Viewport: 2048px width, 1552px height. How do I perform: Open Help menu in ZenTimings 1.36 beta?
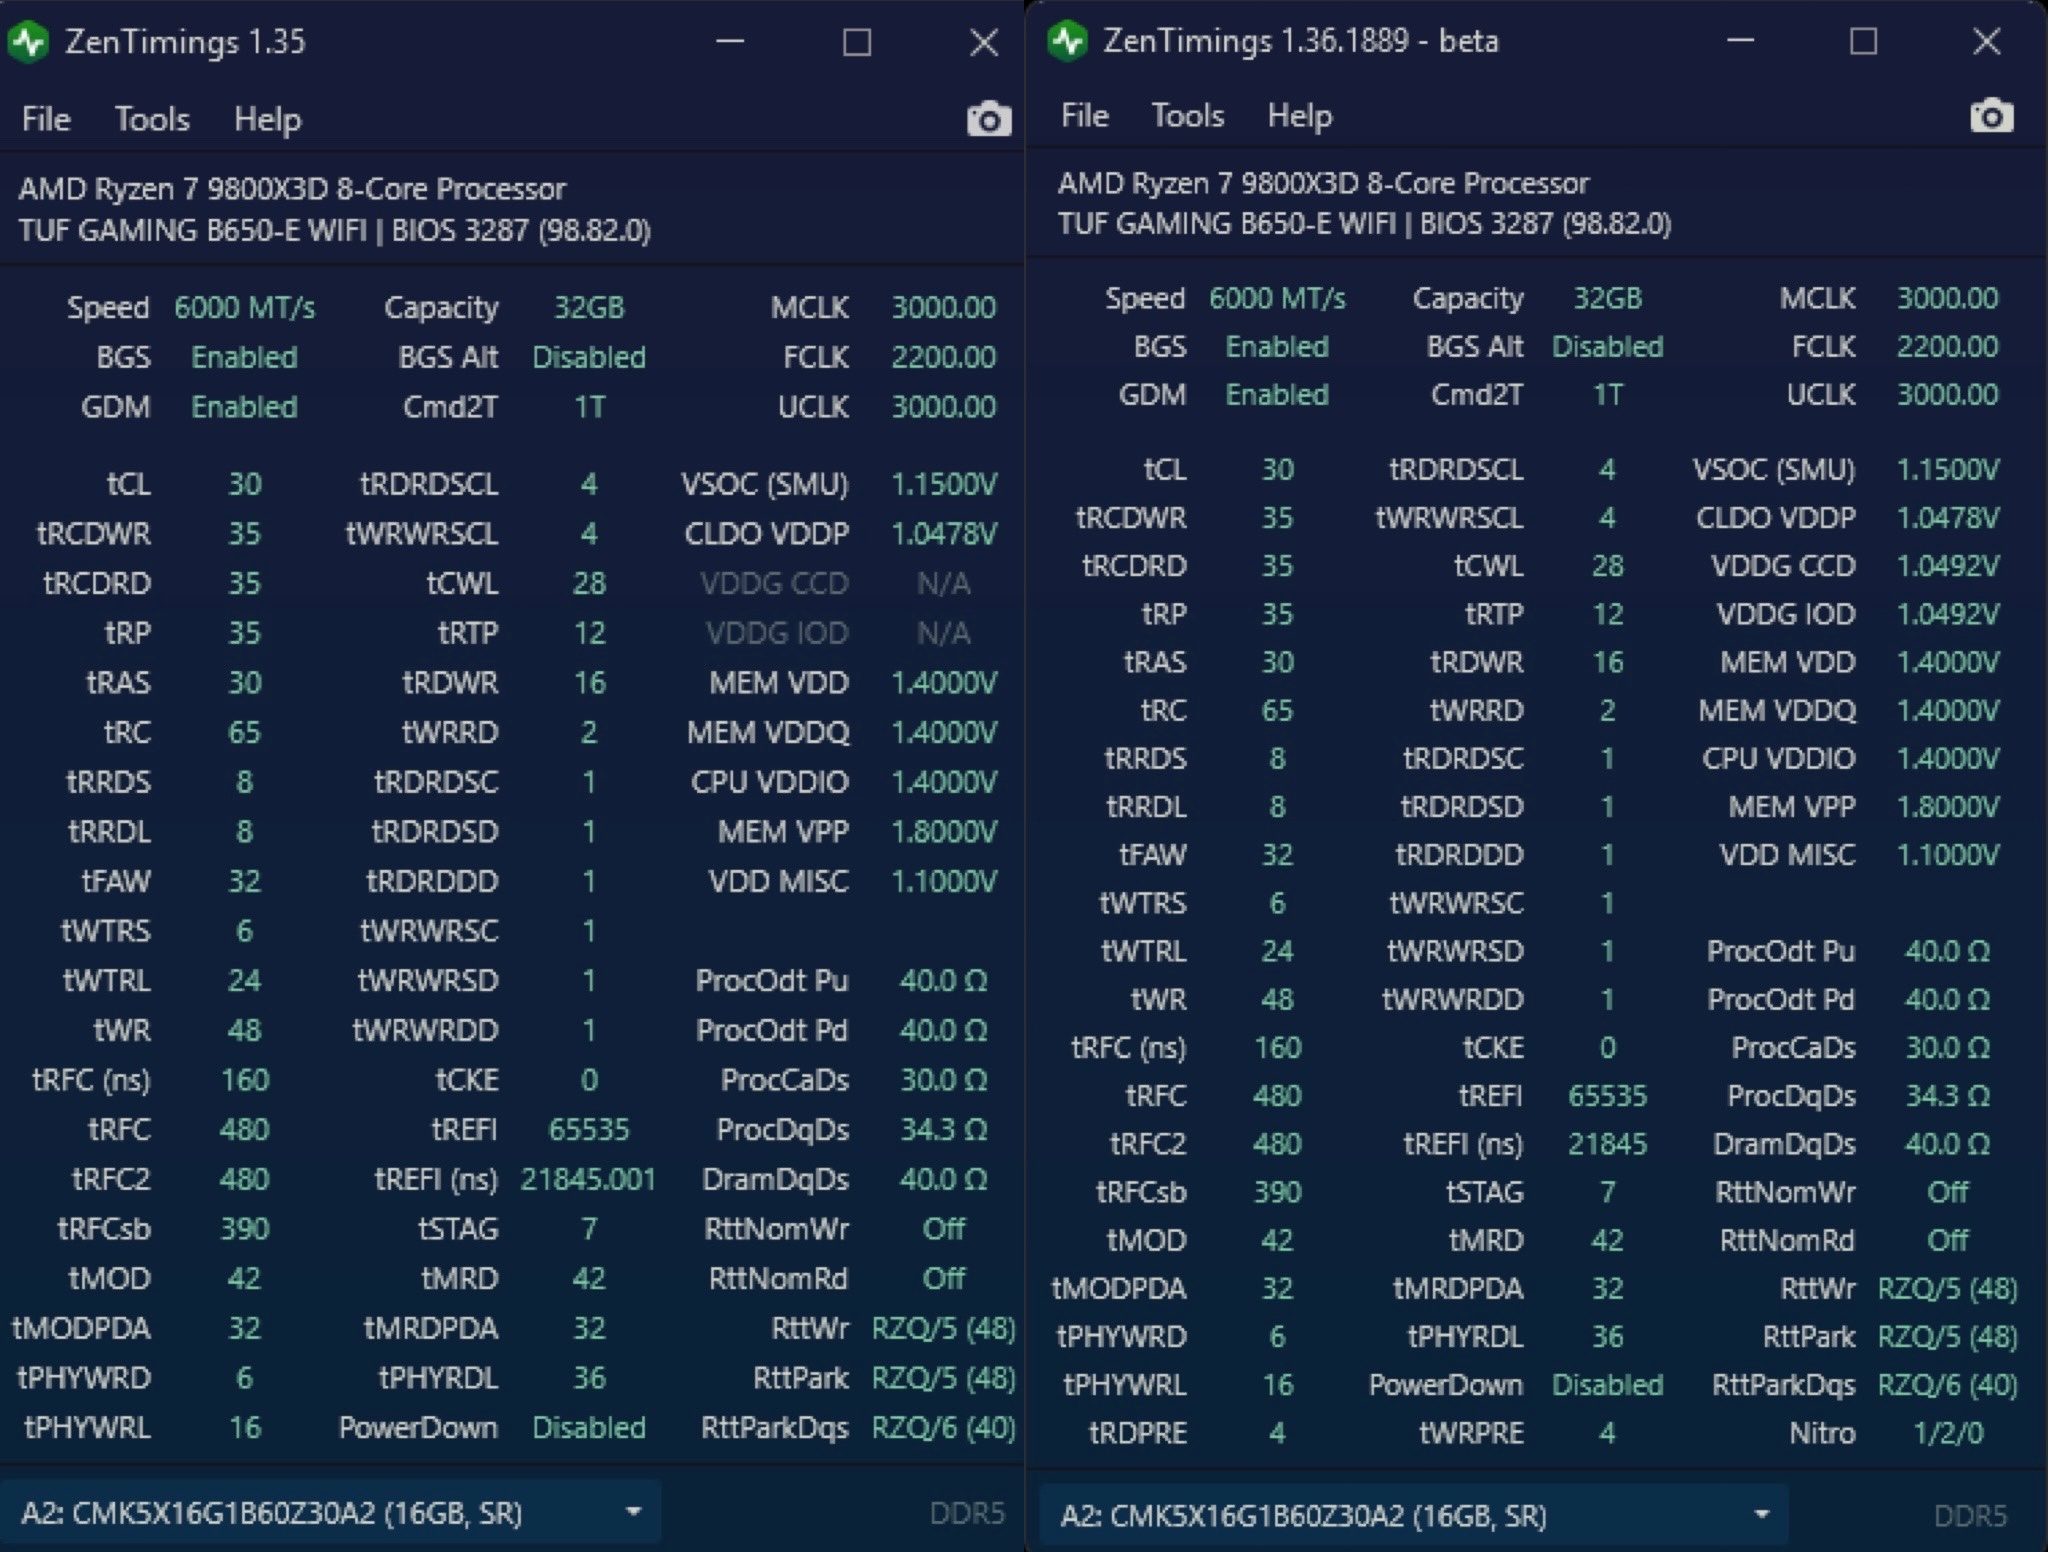pyautogui.click(x=1299, y=116)
